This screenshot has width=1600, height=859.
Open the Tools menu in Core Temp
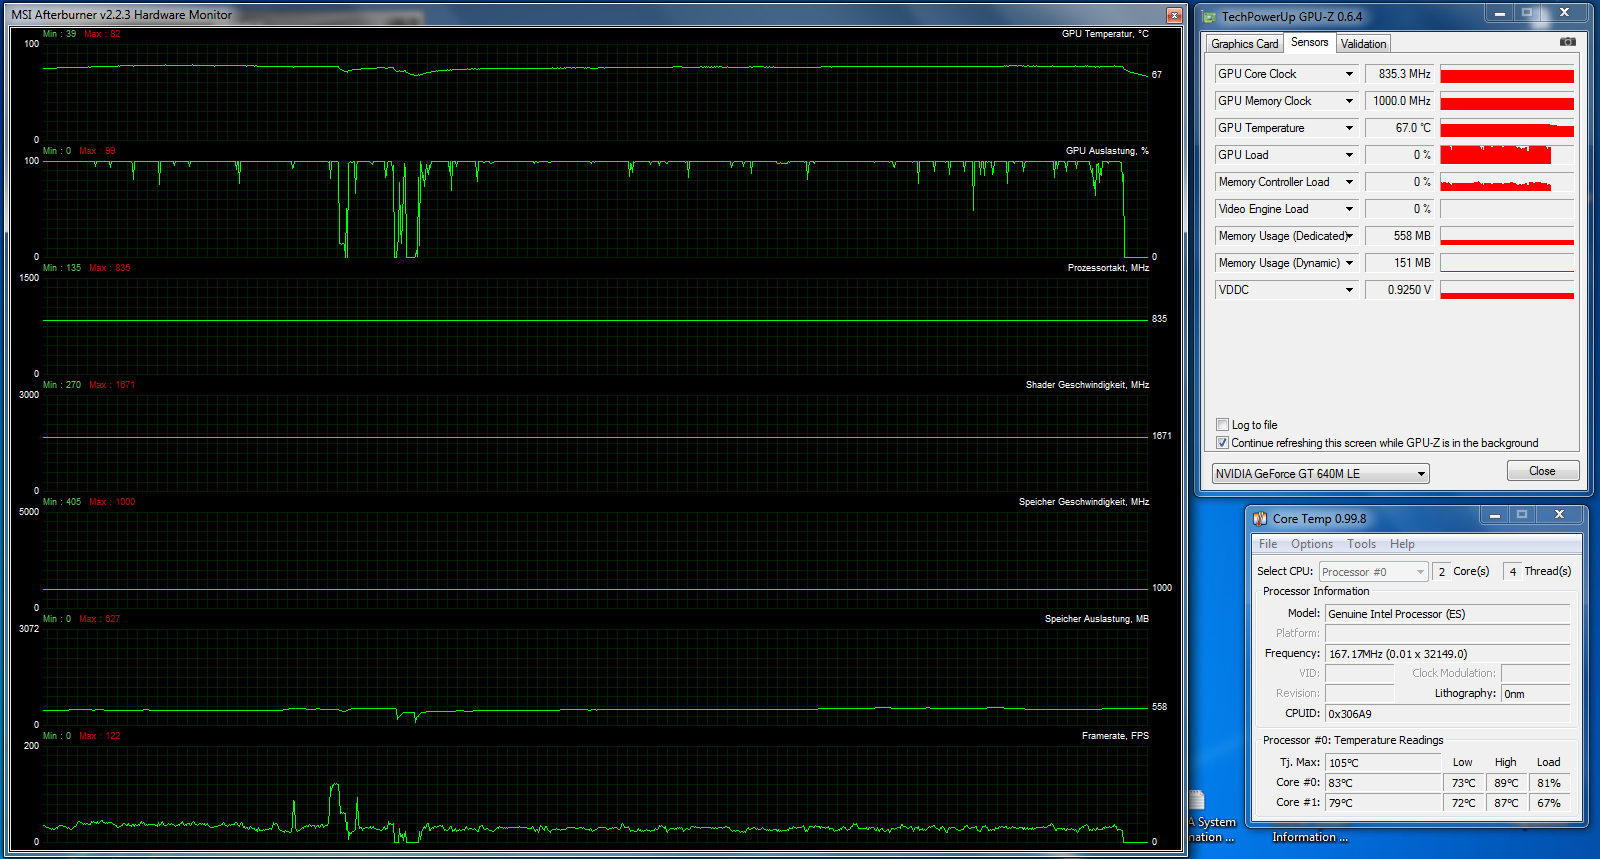click(x=1361, y=544)
